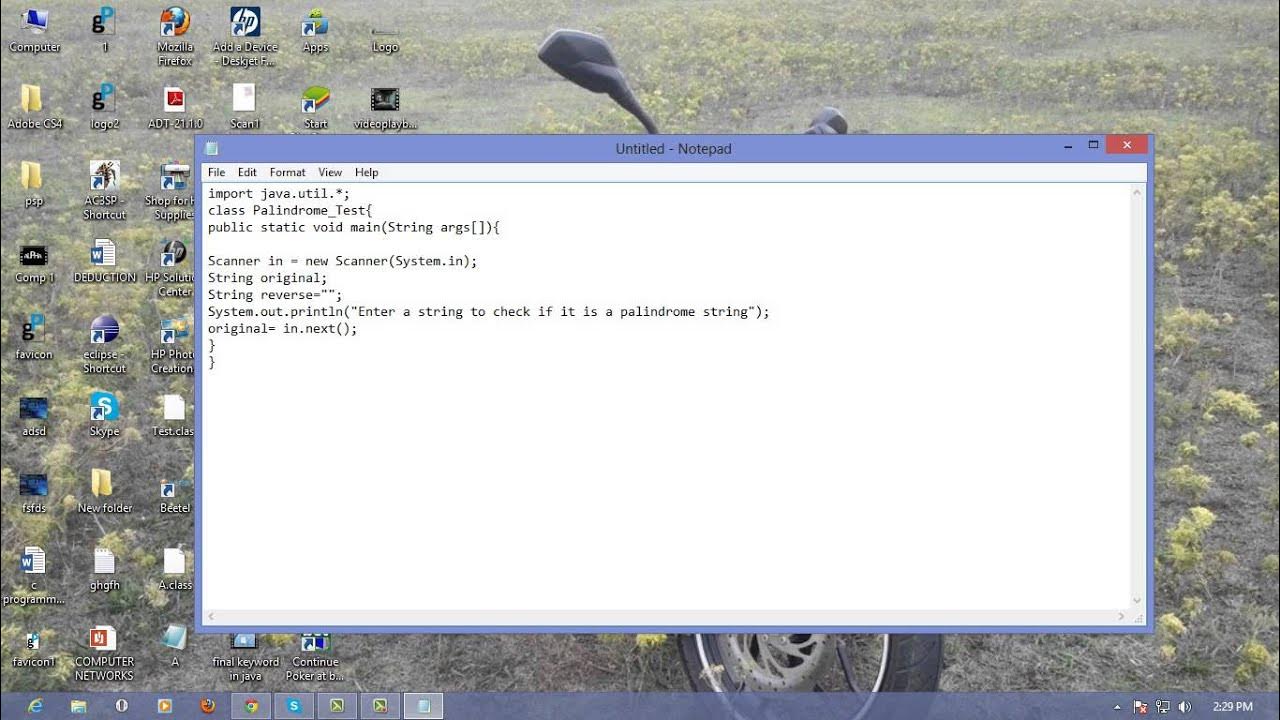
Task: Click the scroll up arrow in Notepad
Action: click(1137, 192)
